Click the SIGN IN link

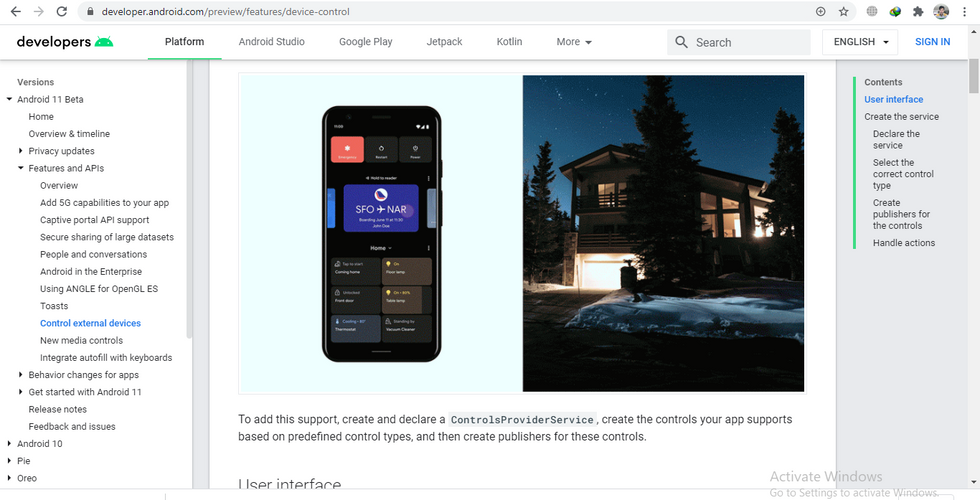coord(932,42)
